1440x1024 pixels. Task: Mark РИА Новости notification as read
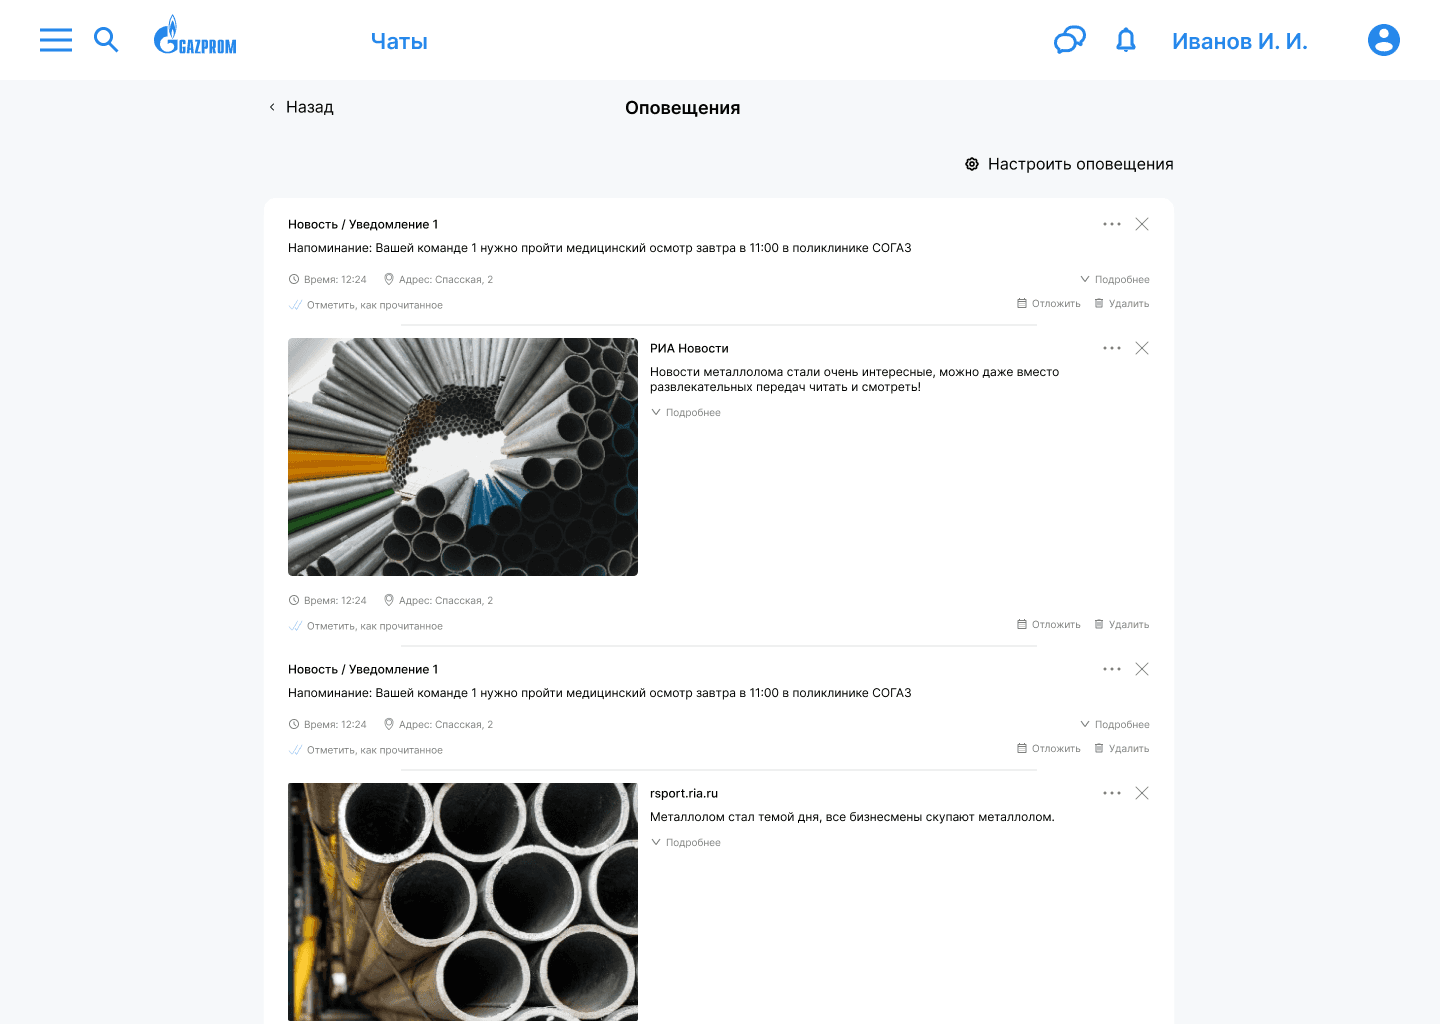[366, 626]
